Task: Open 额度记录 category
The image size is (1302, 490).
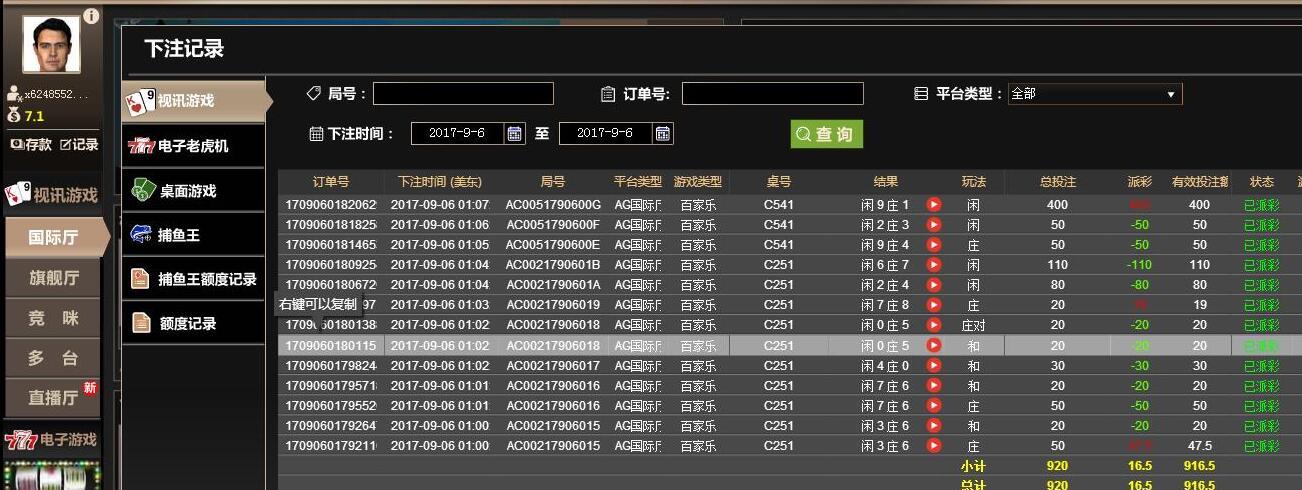Action: pos(194,323)
